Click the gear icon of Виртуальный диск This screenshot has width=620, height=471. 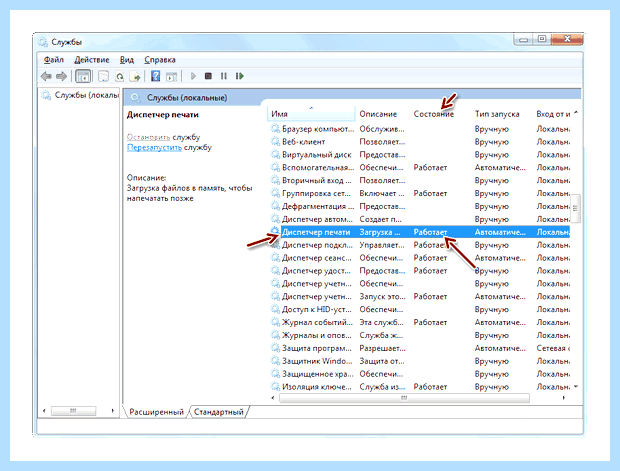pos(275,154)
